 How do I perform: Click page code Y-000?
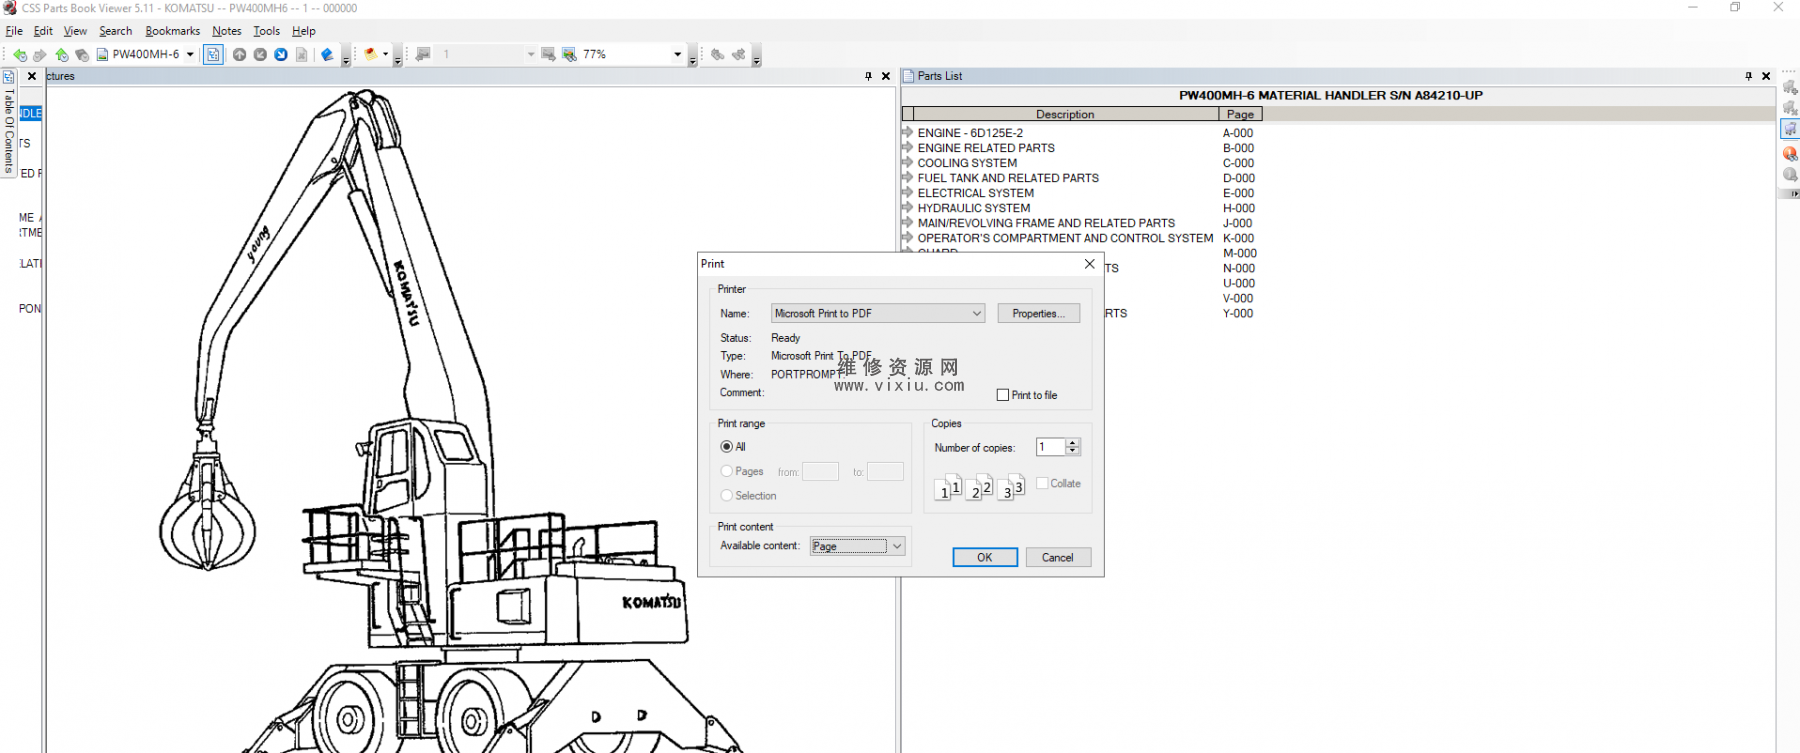click(x=1238, y=313)
